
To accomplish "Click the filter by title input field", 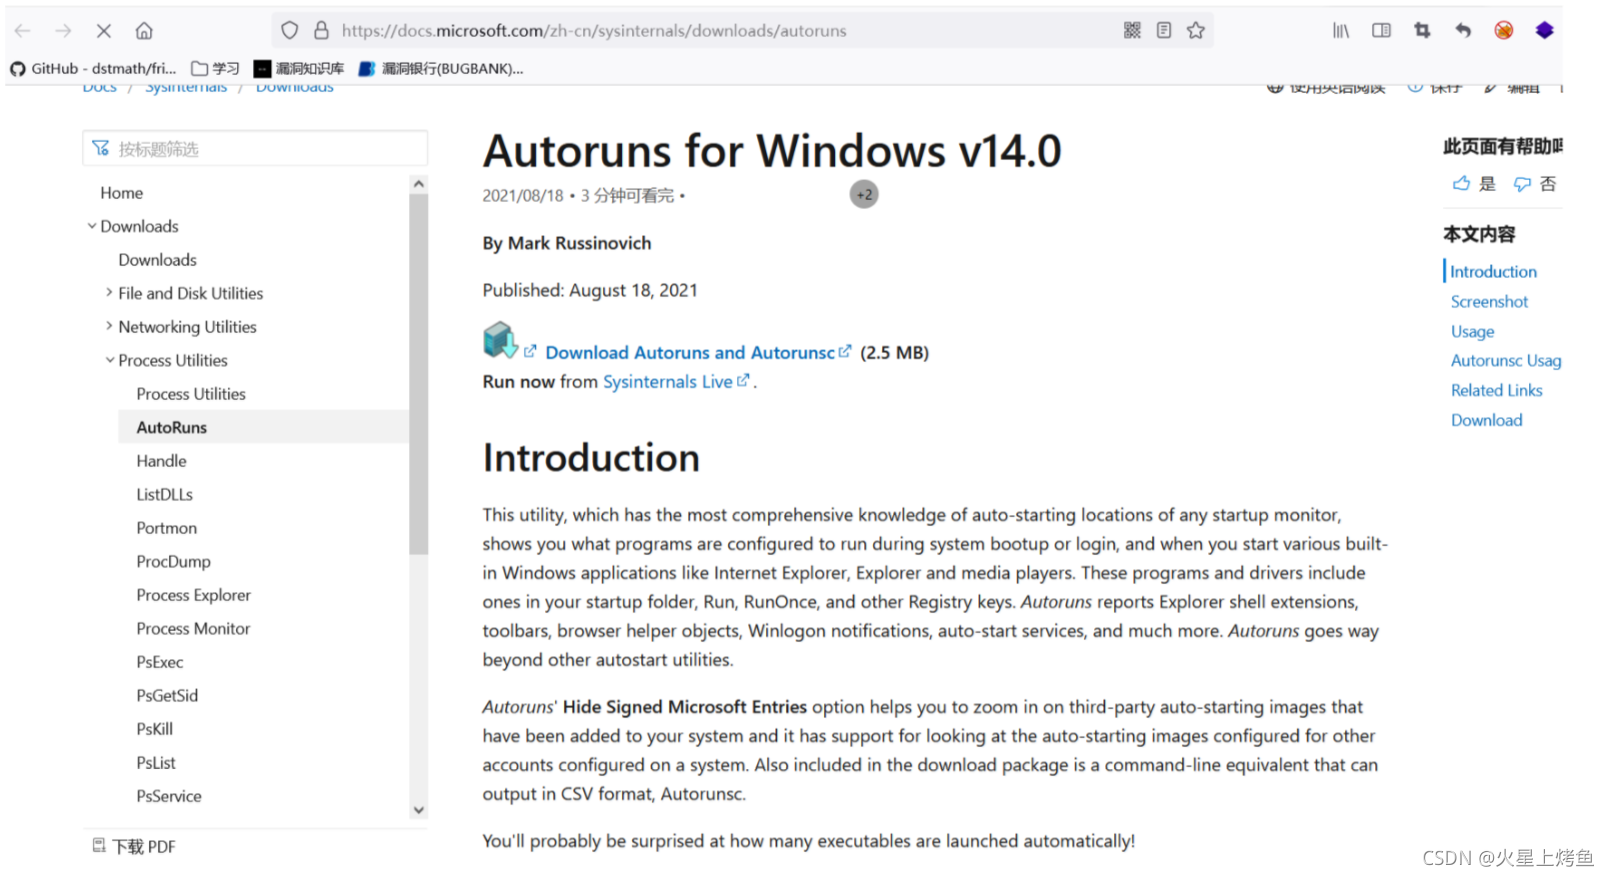I will point(255,149).
